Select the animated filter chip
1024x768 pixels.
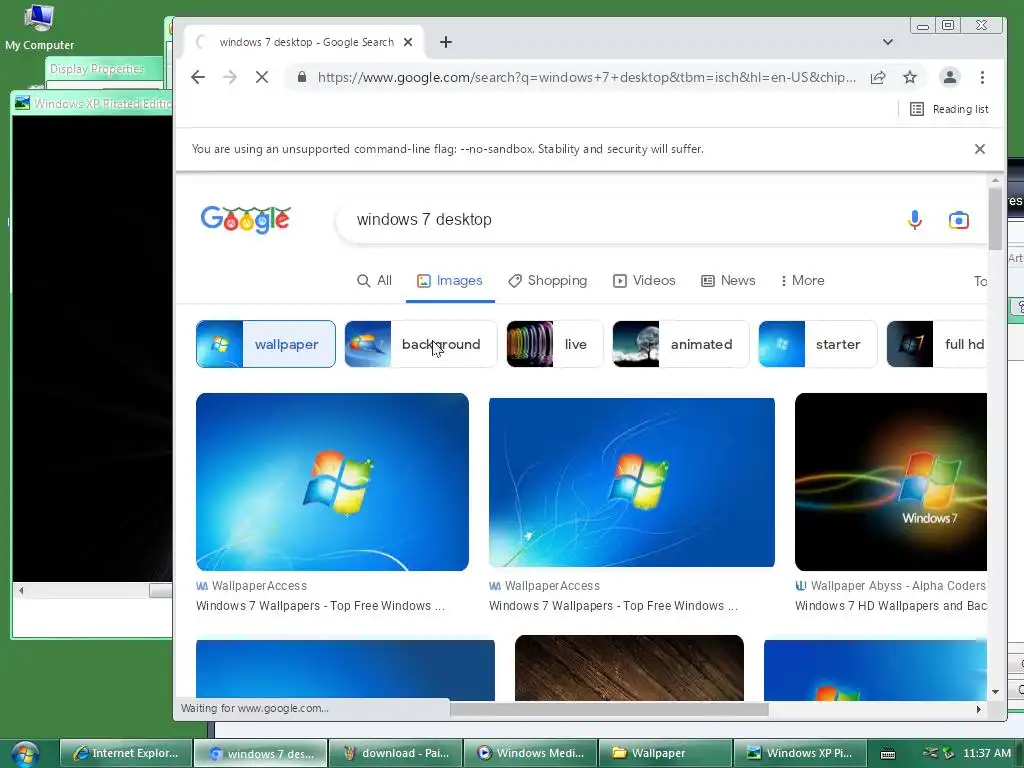pyautogui.click(x=680, y=344)
